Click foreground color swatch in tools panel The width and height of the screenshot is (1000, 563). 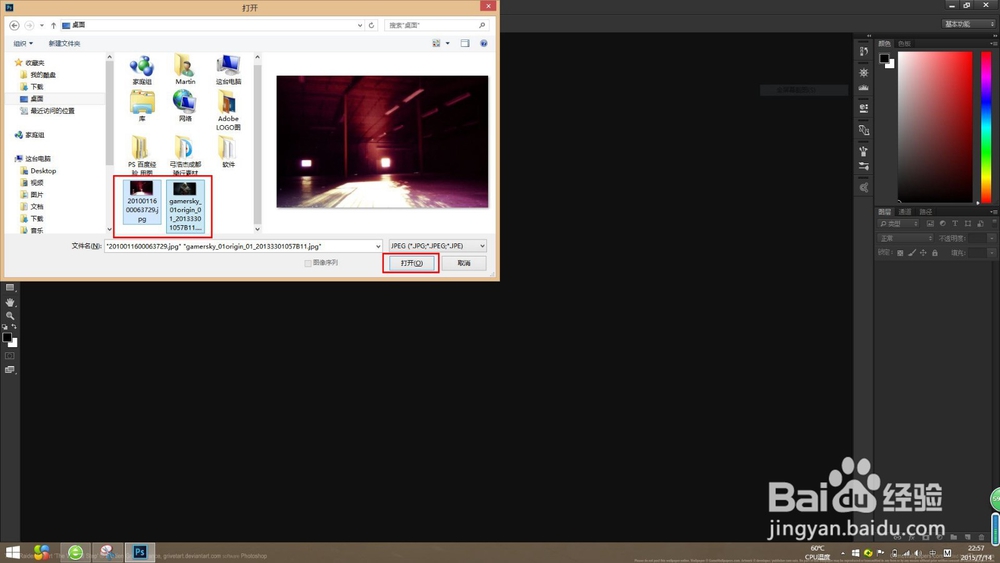7,337
